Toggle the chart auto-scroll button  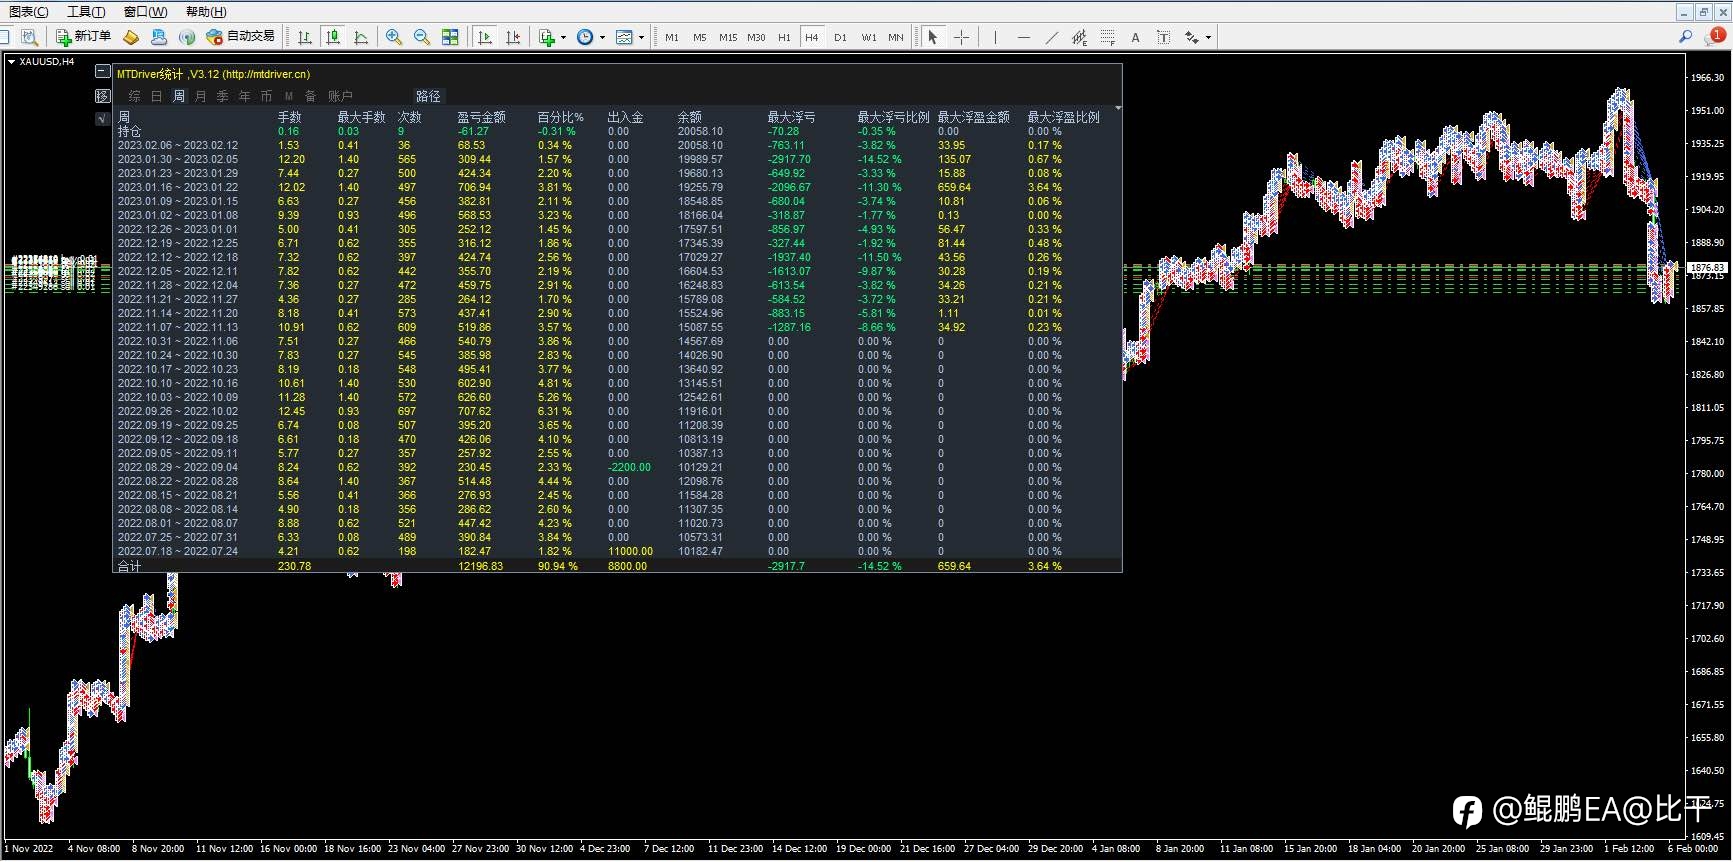pyautogui.click(x=485, y=37)
